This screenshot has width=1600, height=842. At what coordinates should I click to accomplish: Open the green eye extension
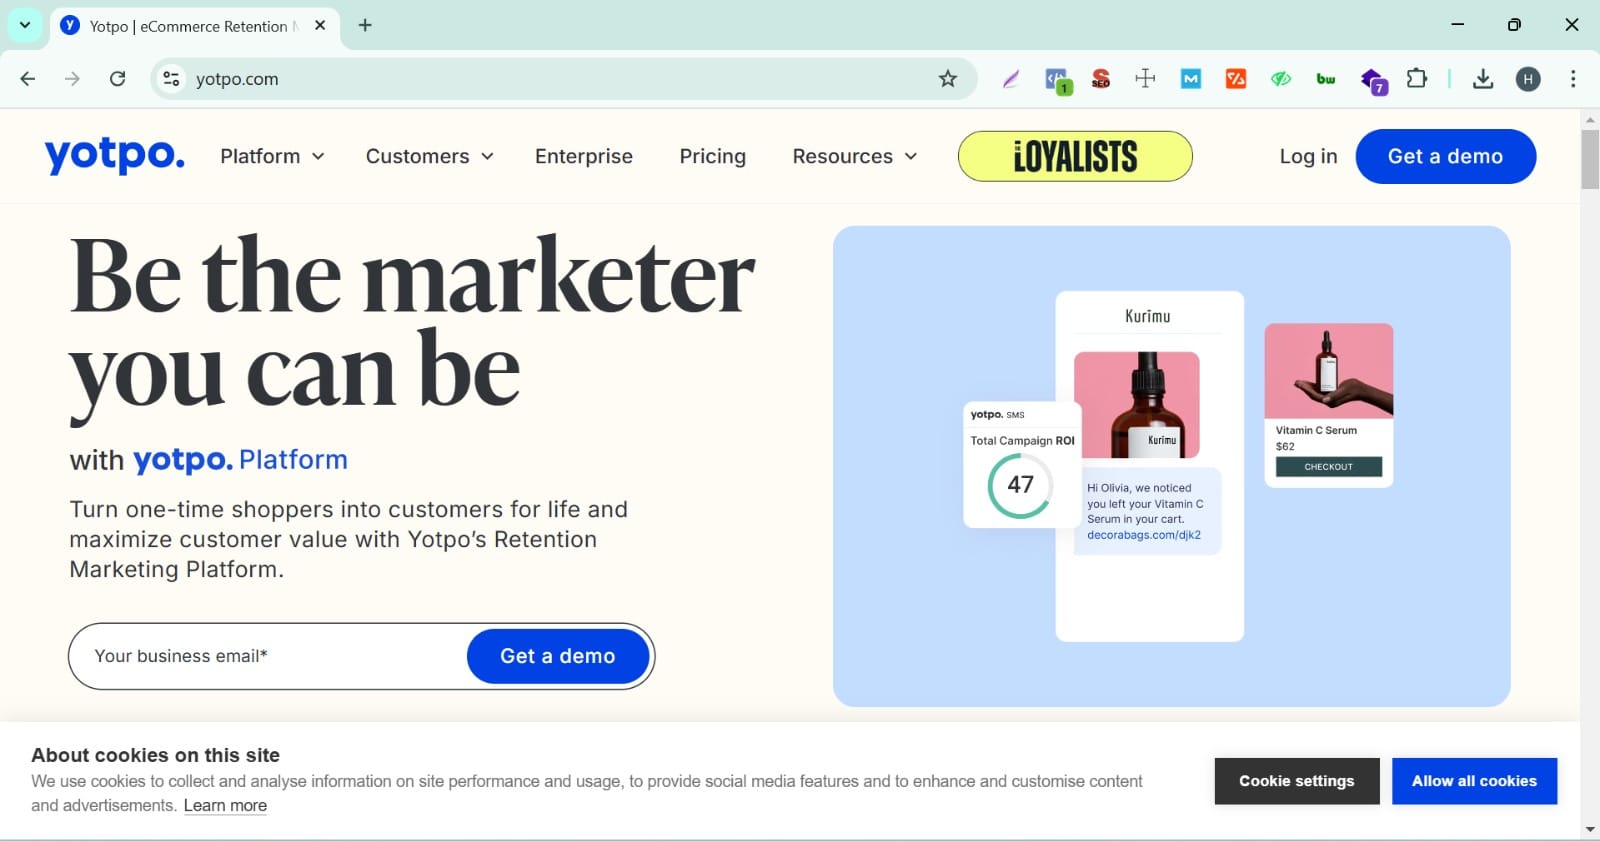click(1281, 79)
